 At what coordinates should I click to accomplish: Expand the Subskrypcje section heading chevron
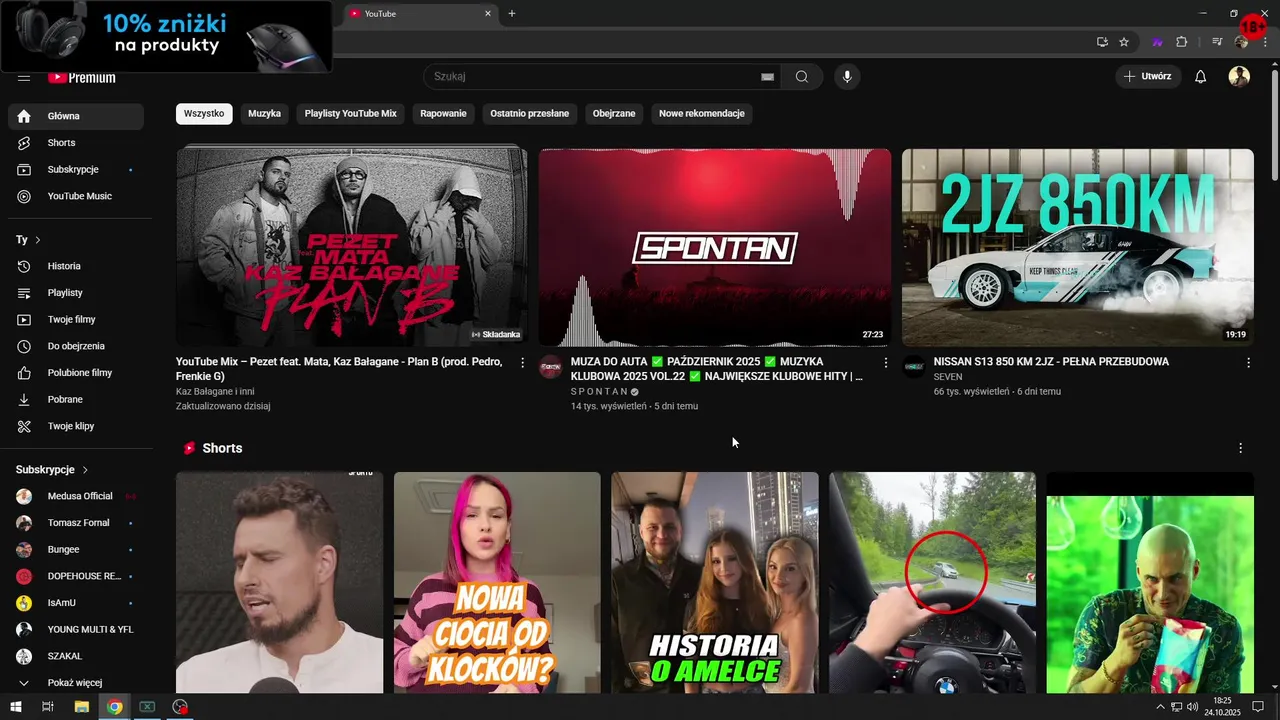(x=85, y=470)
